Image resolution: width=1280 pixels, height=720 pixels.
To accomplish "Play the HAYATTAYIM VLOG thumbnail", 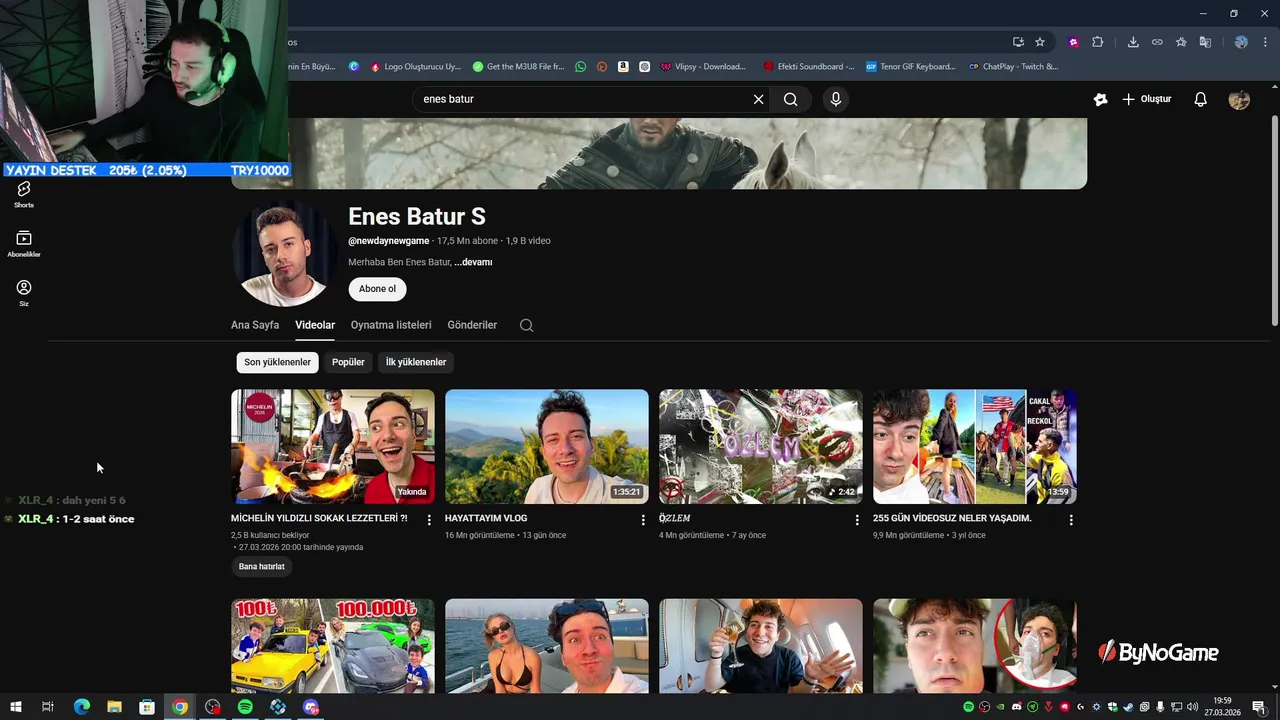I will pos(547,447).
